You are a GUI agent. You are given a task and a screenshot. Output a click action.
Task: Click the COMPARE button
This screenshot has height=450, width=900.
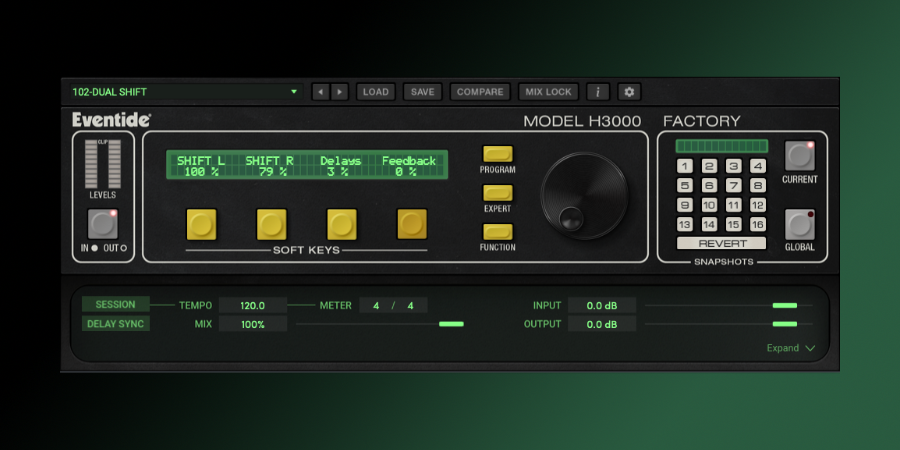[480, 92]
